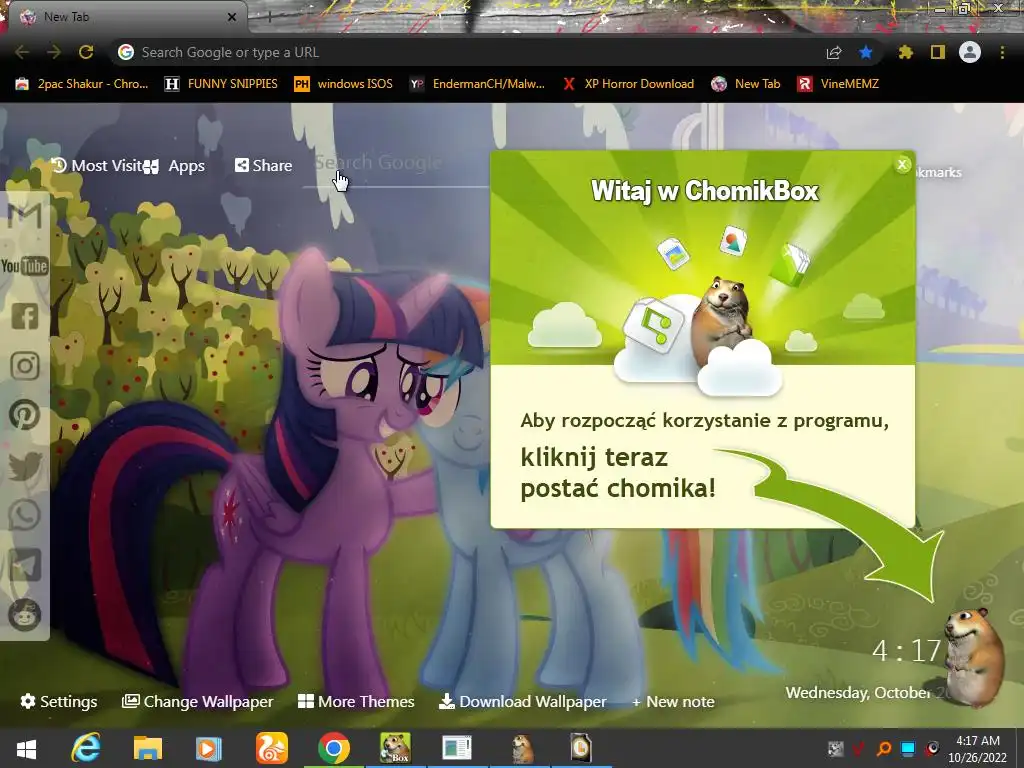This screenshot has height=768, width=1024.
Task: Open taskbar icon with clock document
Action: point(581,748)
